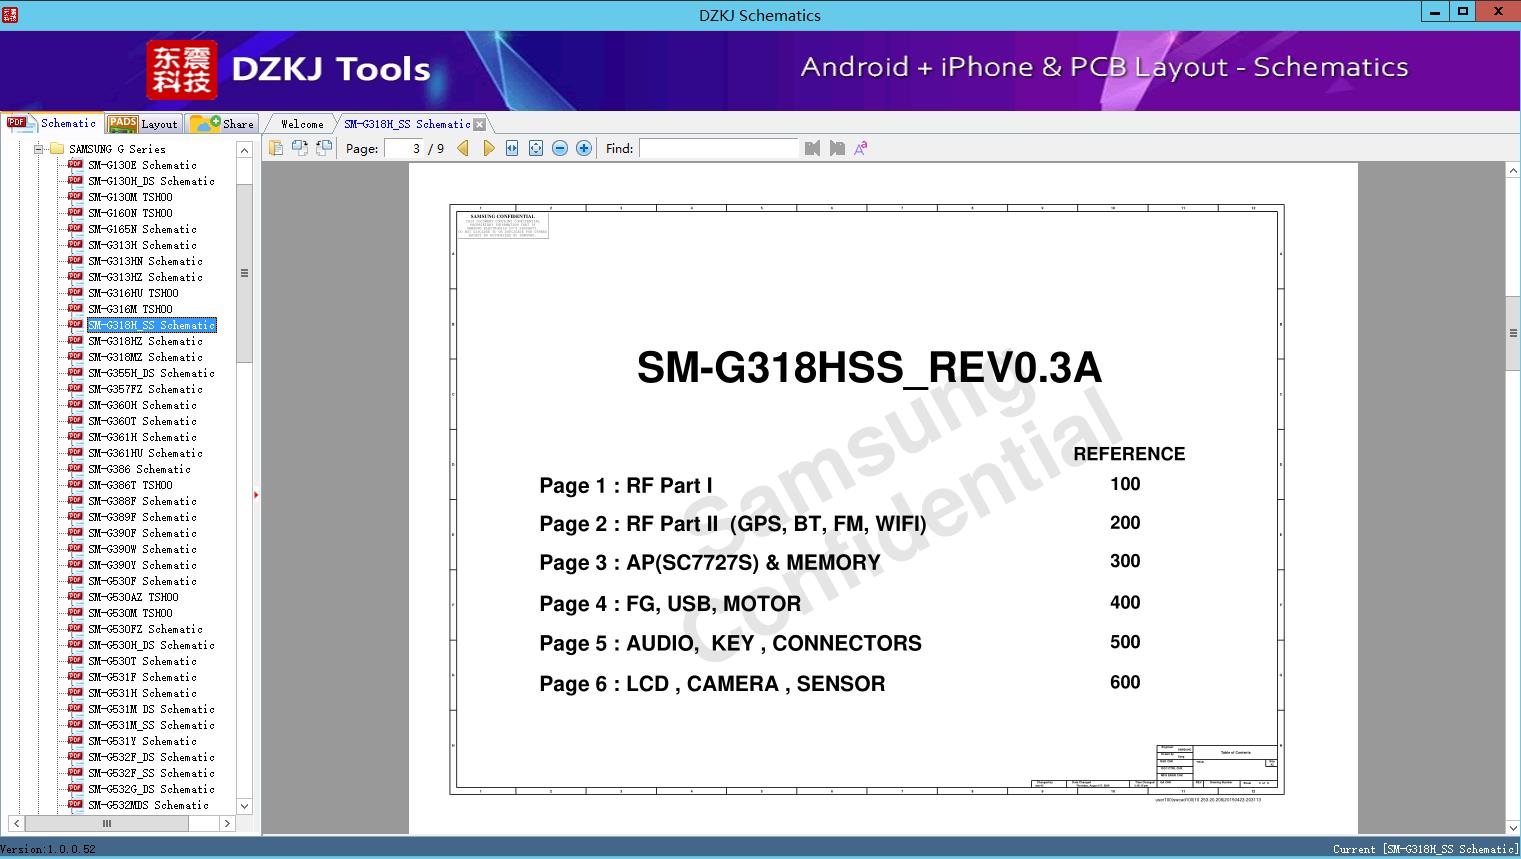Open SM-G390W Schematic

click(x=142, y=549)
